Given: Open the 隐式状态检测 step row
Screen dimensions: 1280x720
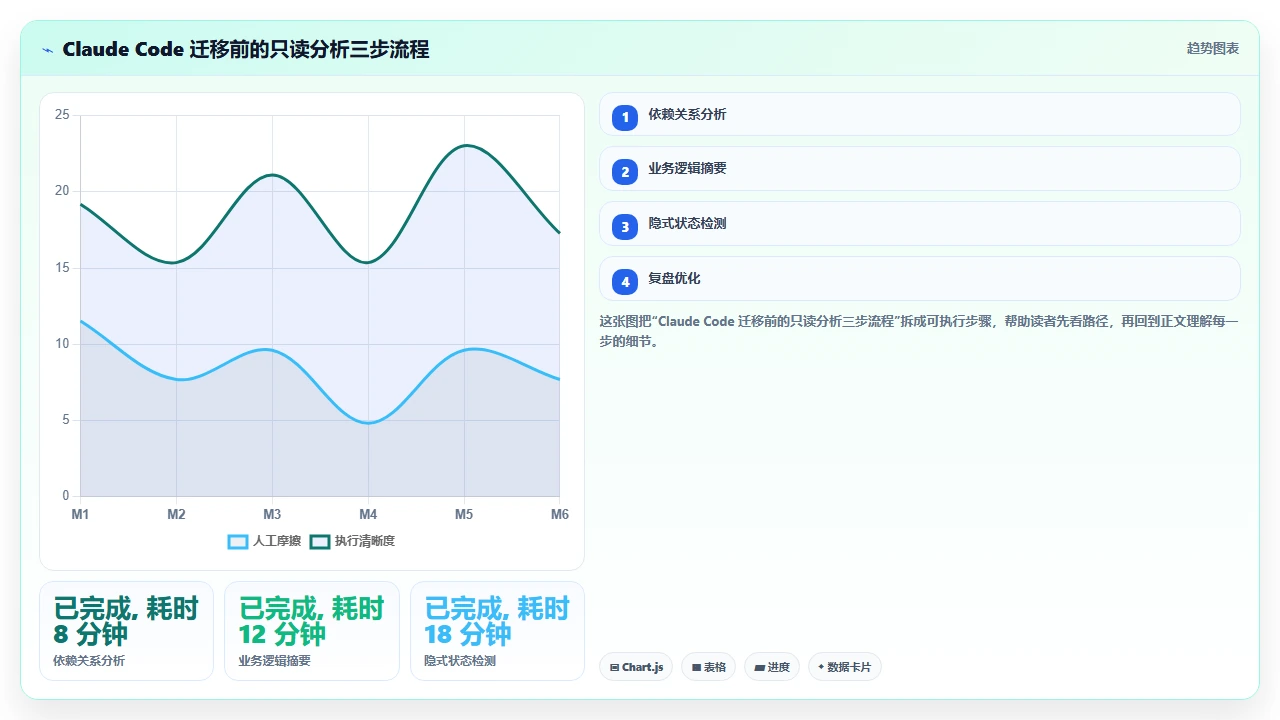Looking at the screenshot, I should (920, 224).
